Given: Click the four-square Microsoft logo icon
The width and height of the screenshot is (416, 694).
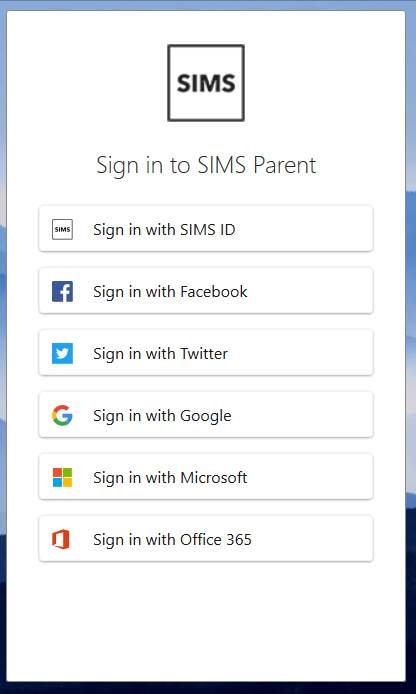Looking at the screenshot, I should (x=62, y=478).
